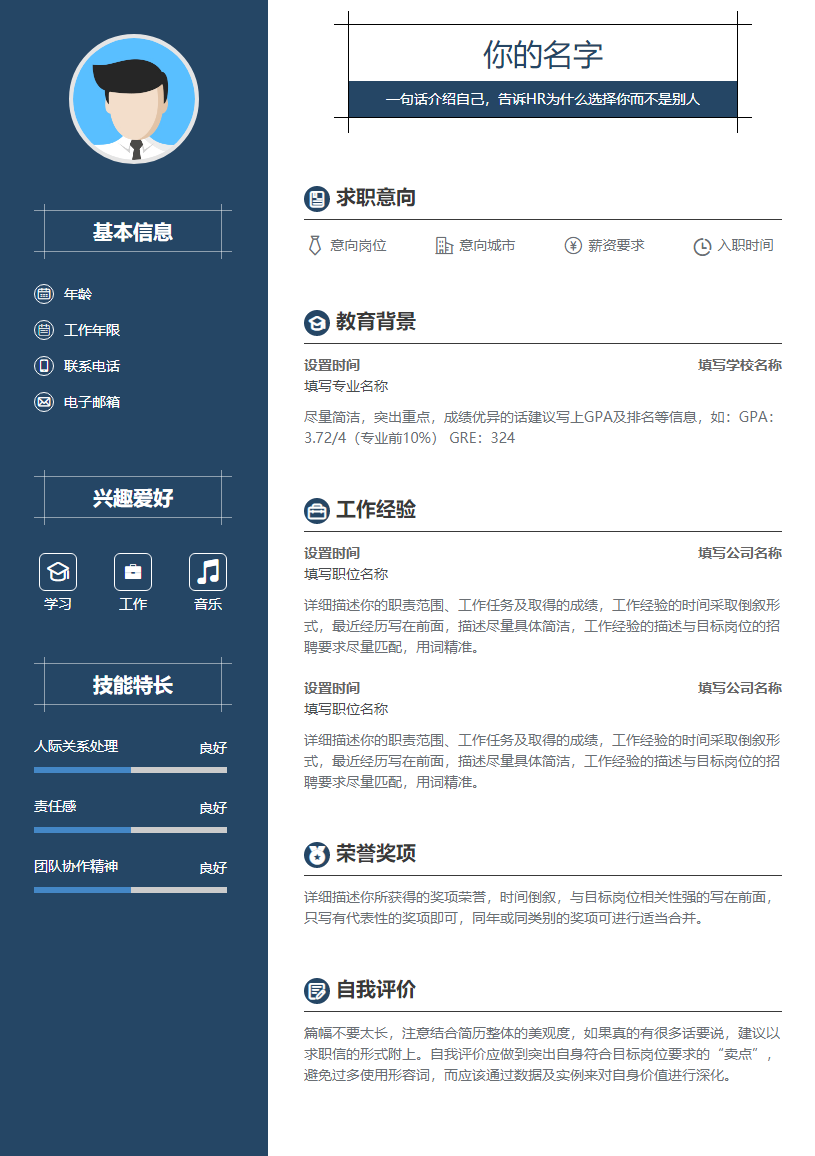Click the 荣誉奖项 medal icon
This screenshot has width=815, height=1156.
(317, 854)
